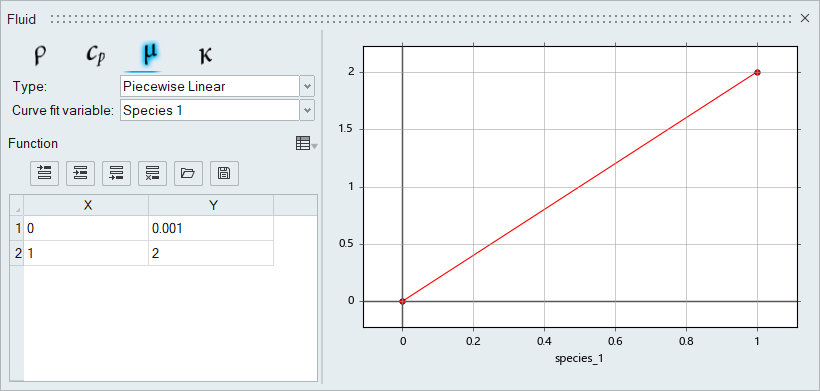Switch to specific heat (Cp) tab
The width and height of the screenshot is (820, 391).
point(95,55)
